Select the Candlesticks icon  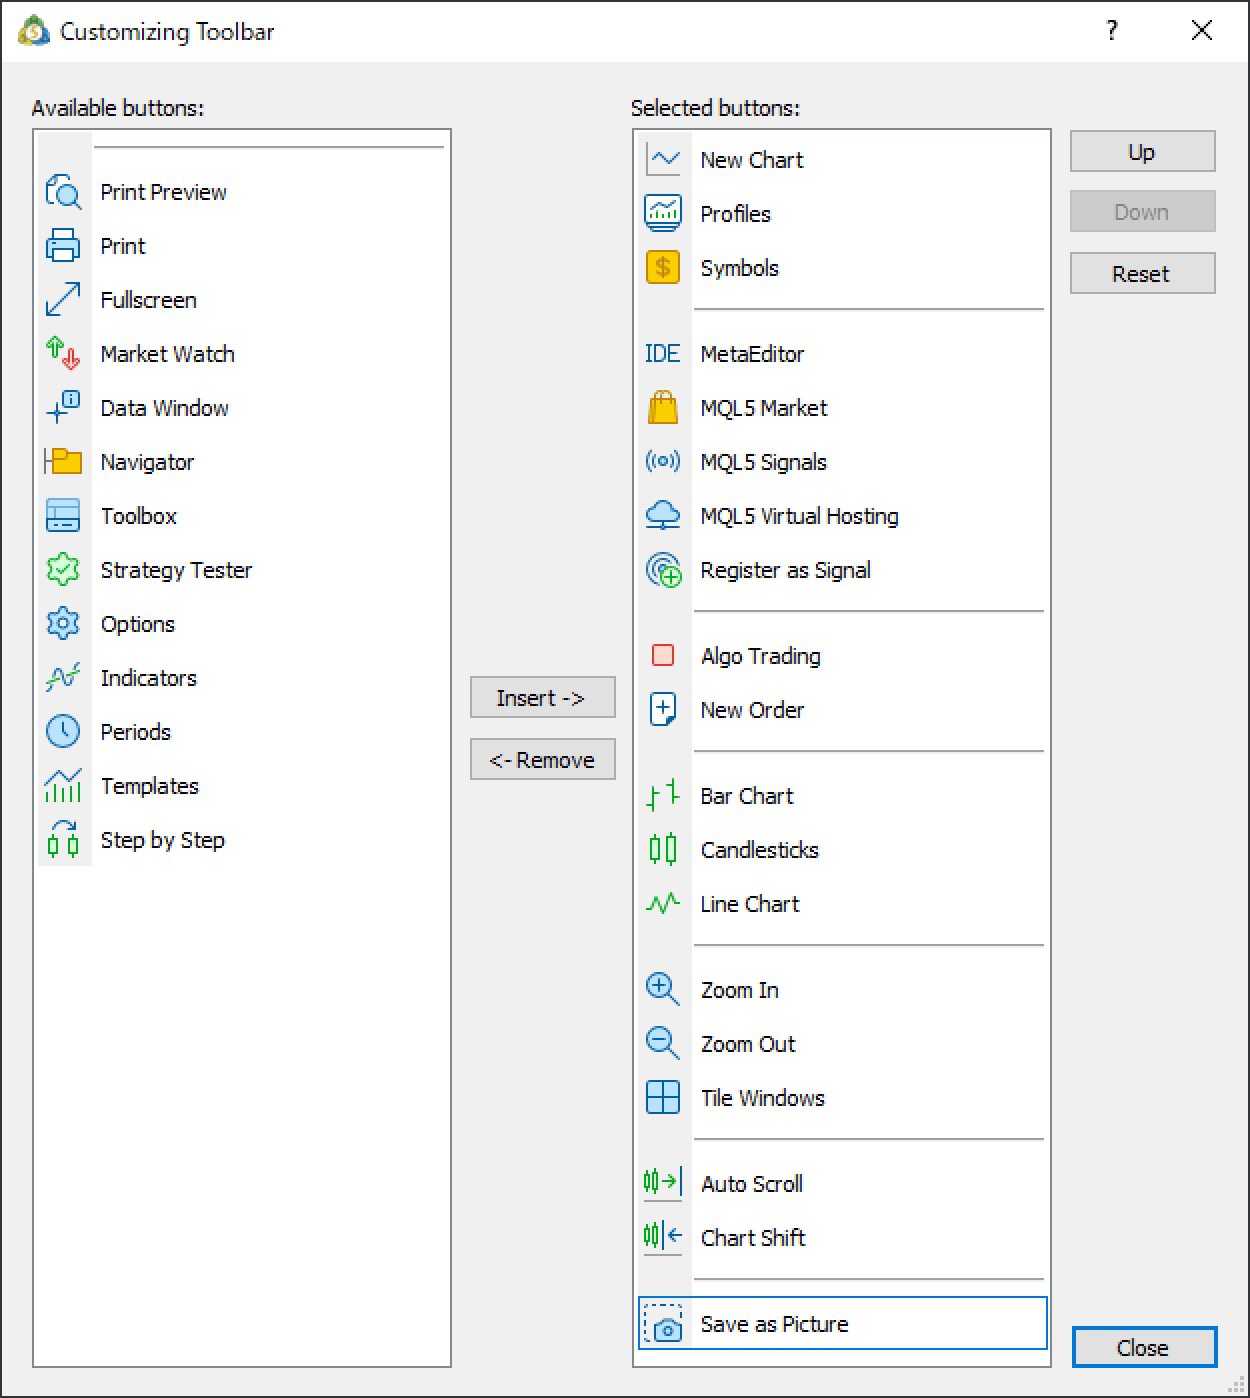663,850
